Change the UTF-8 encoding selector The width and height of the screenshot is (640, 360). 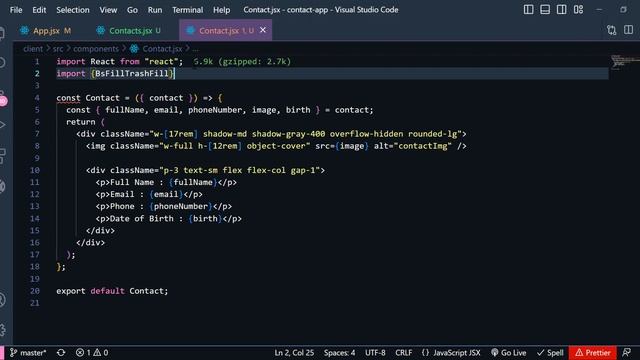(375, 353)
